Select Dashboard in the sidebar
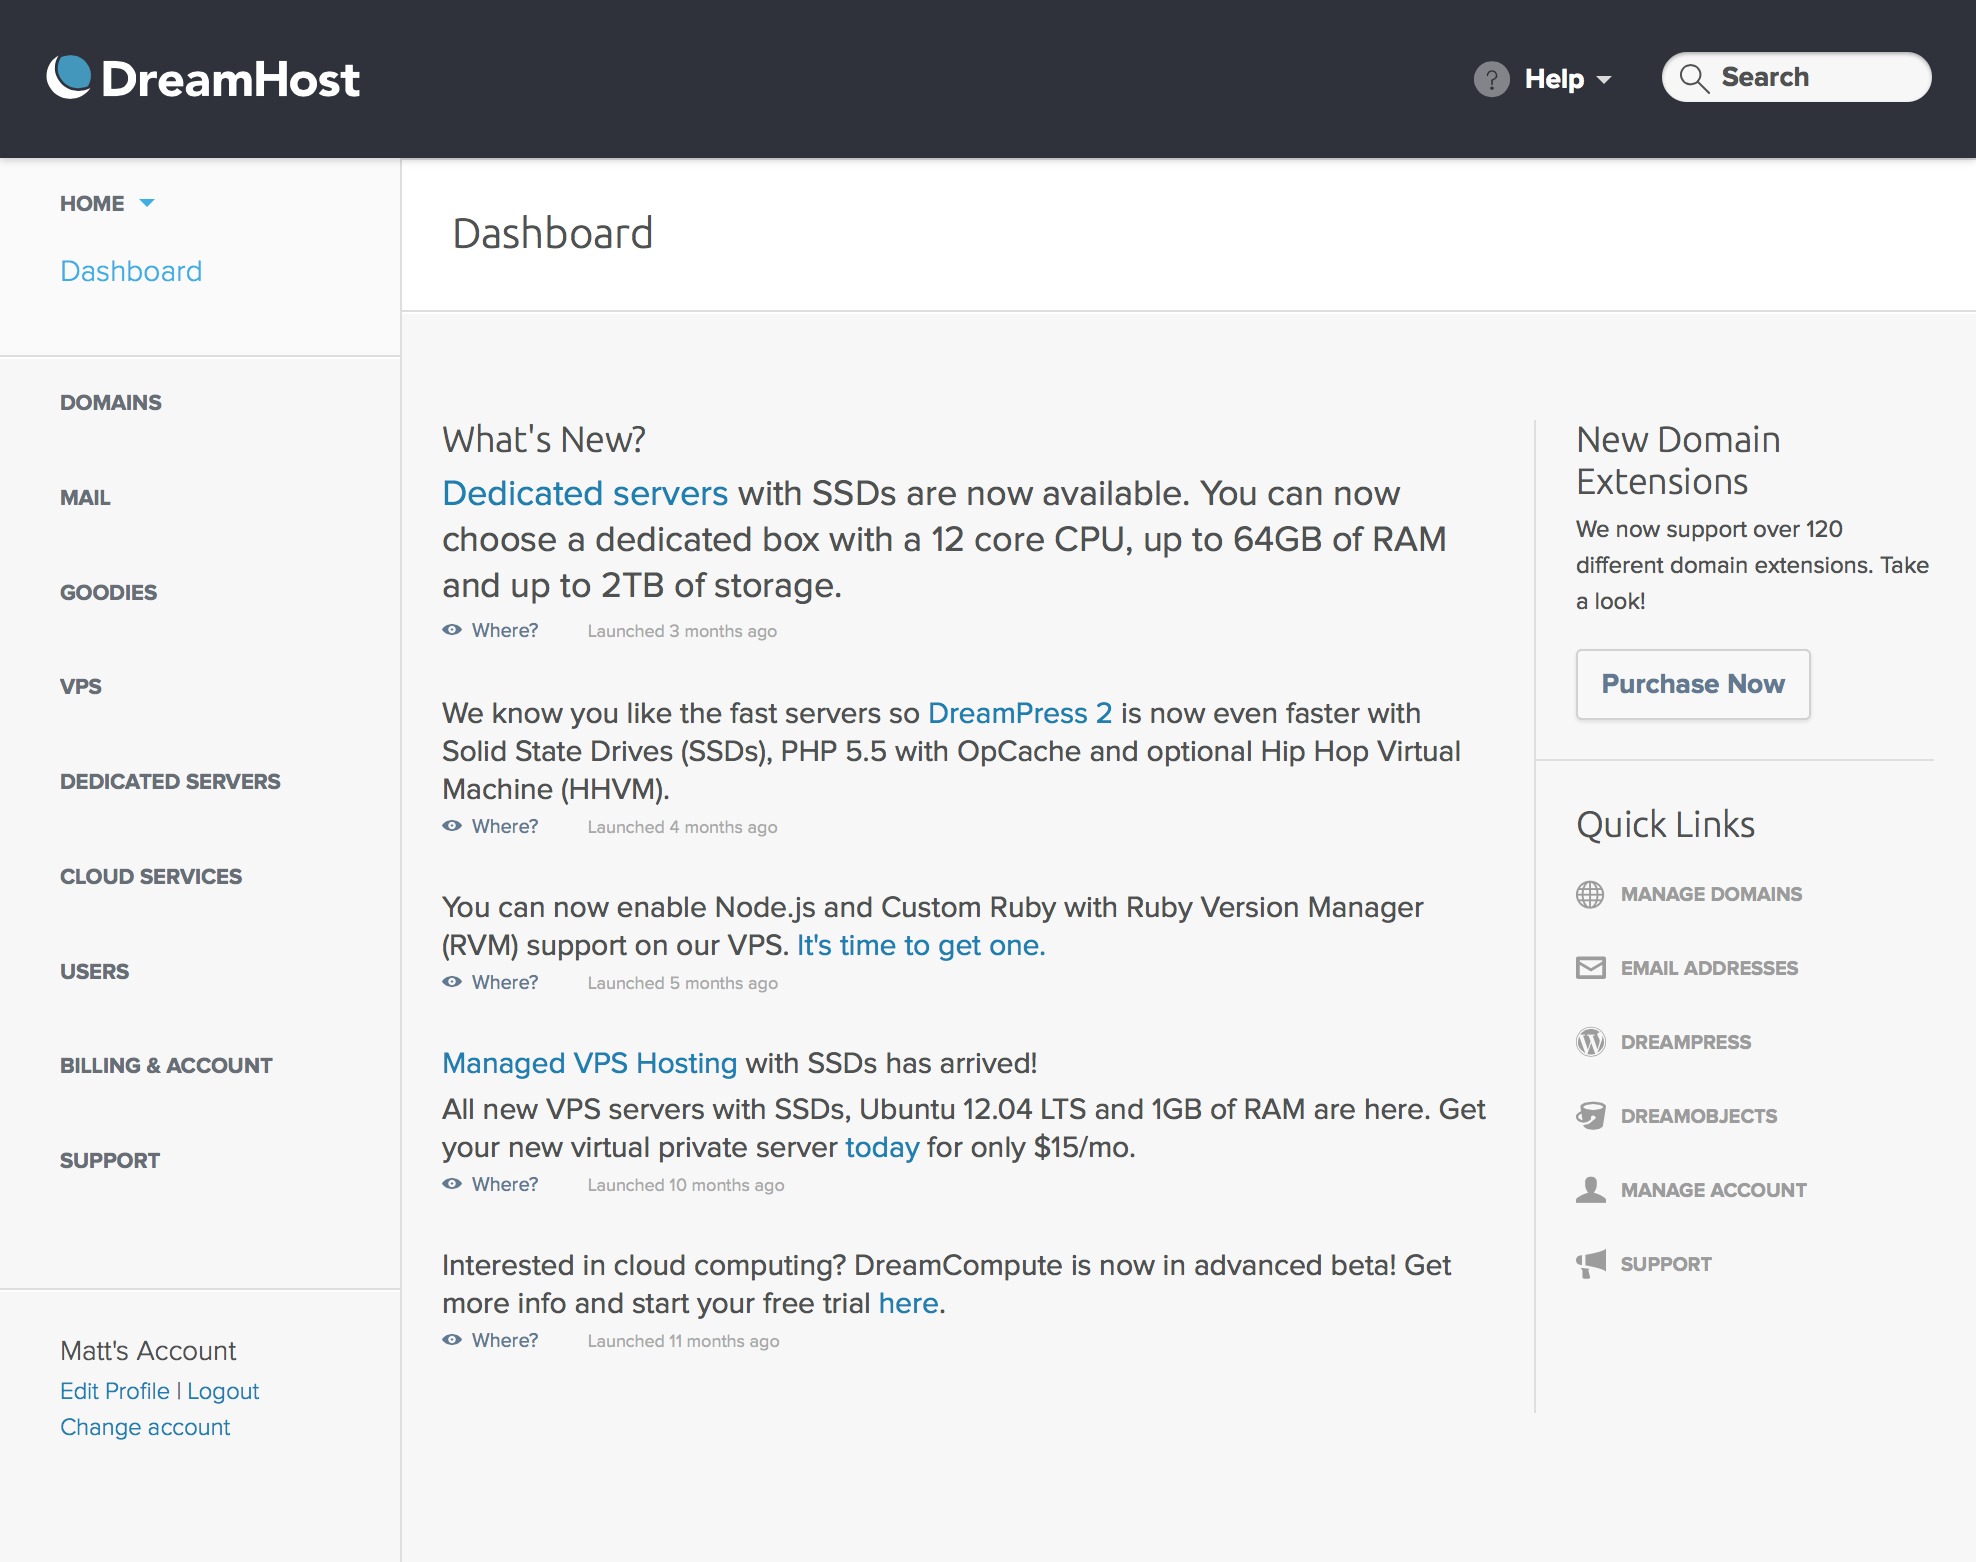1976x1562 pixels. [131, 271]
